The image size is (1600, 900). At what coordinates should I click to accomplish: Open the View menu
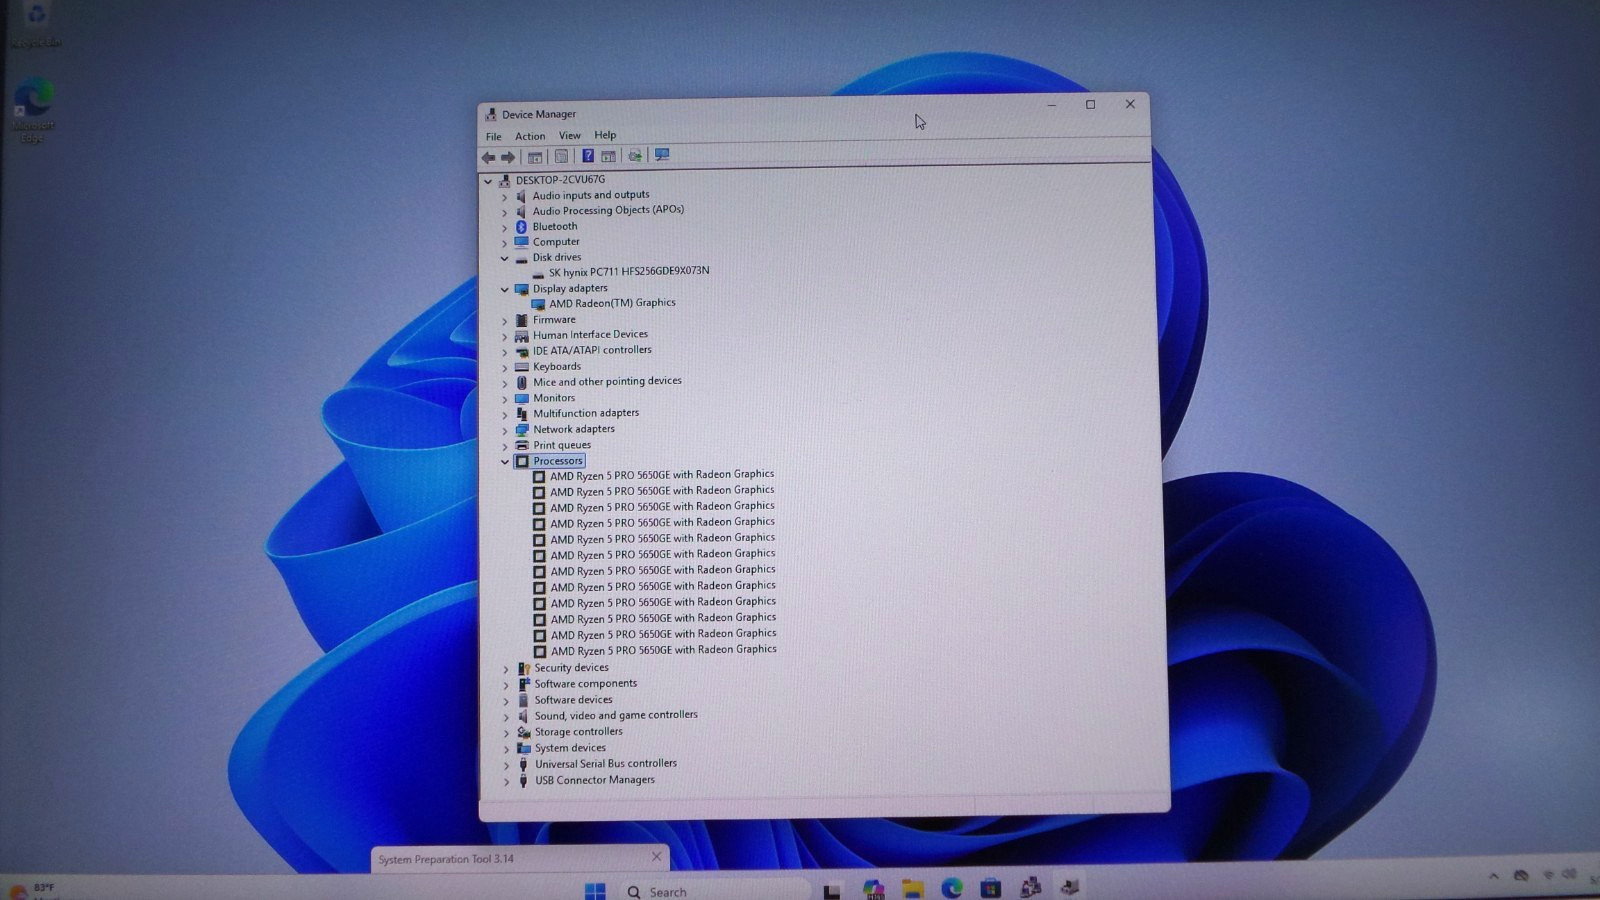coord(570,135)
